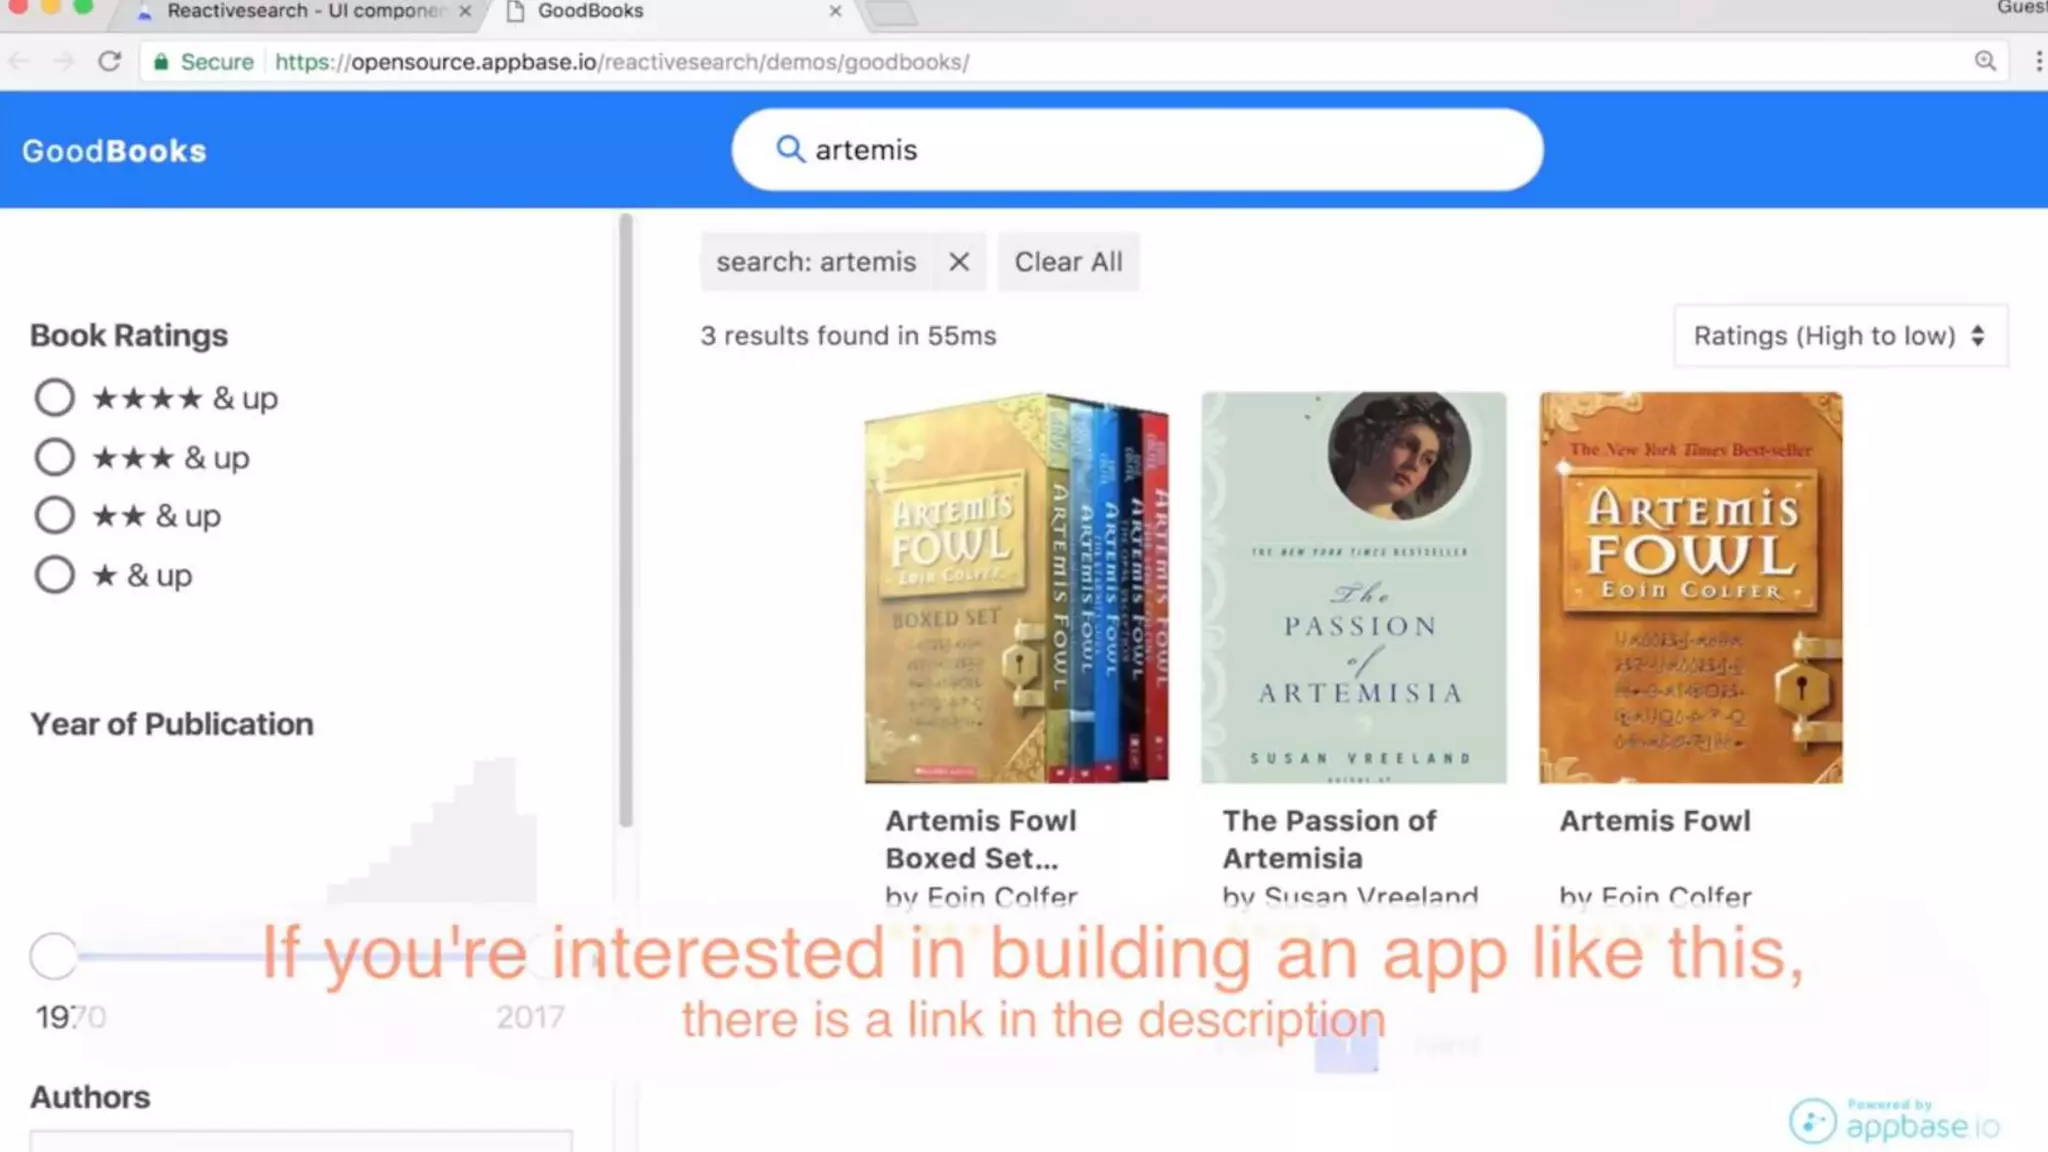Click the browser address bar URL
This screenshot has width=2048, height=1152.
click(621, 62)
